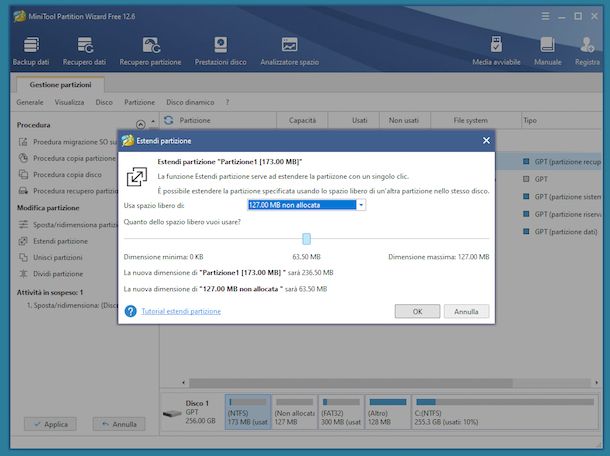The height and width of the screenshot is (456, 610).
Task: Click the GPT (partizione sistema) row type
Action: click(563, 196)
